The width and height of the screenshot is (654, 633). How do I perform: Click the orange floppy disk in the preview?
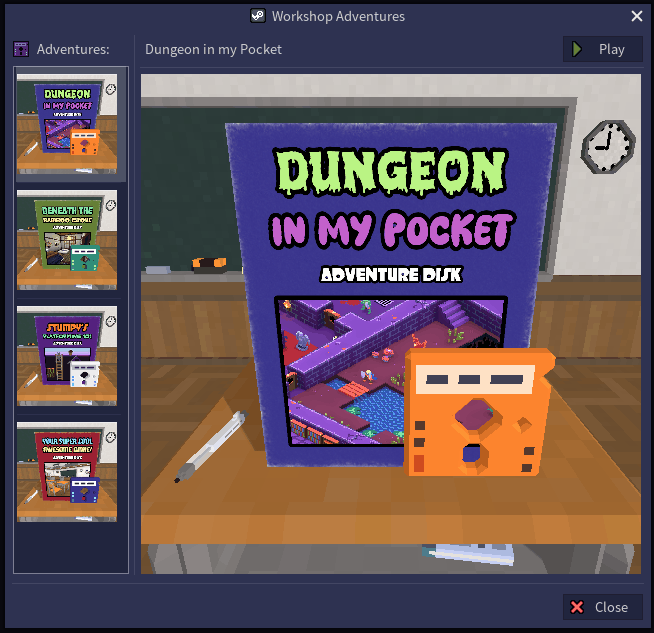click(x=477, y=412)
